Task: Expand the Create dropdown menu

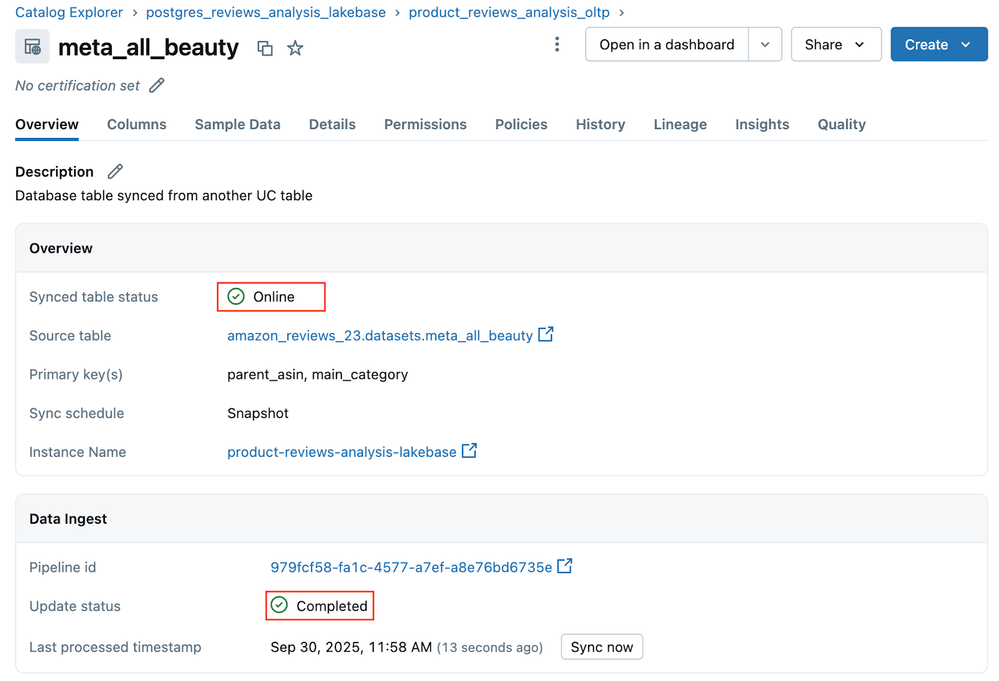Action: (938, 45)
